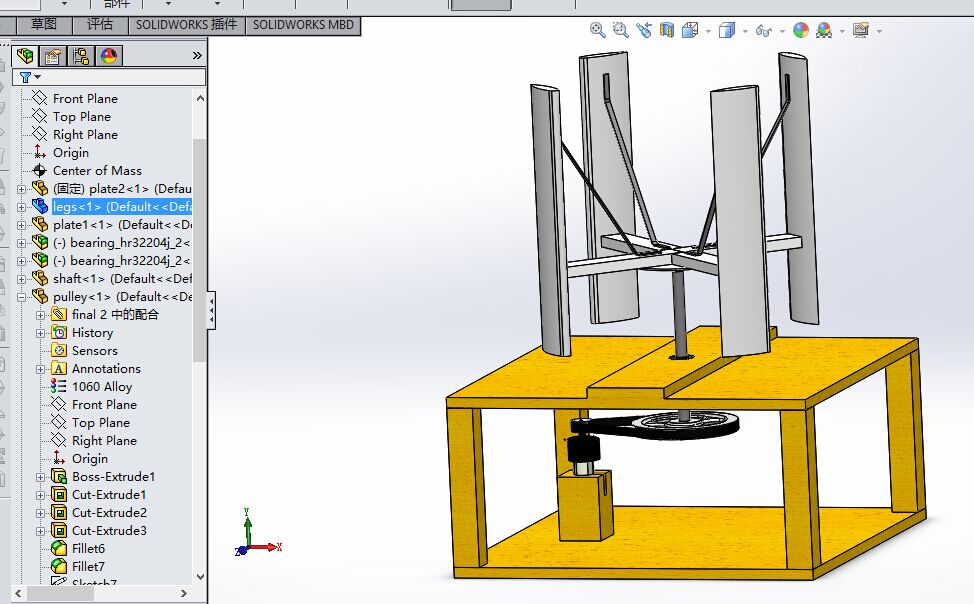
Task: Select the pulley's Top Plane
Action: click(101, 423)
